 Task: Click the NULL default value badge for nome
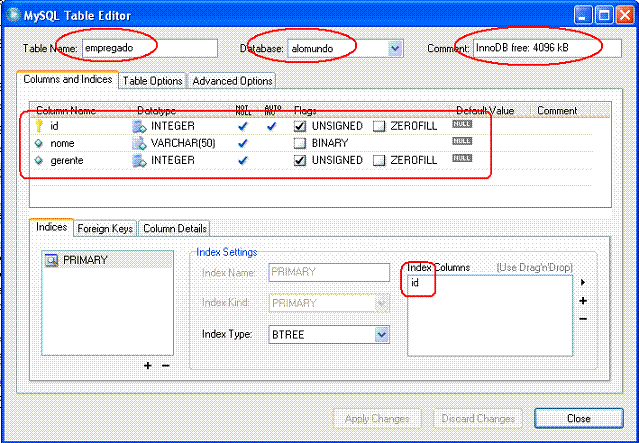pyautogui.click(x=462, y=141)
